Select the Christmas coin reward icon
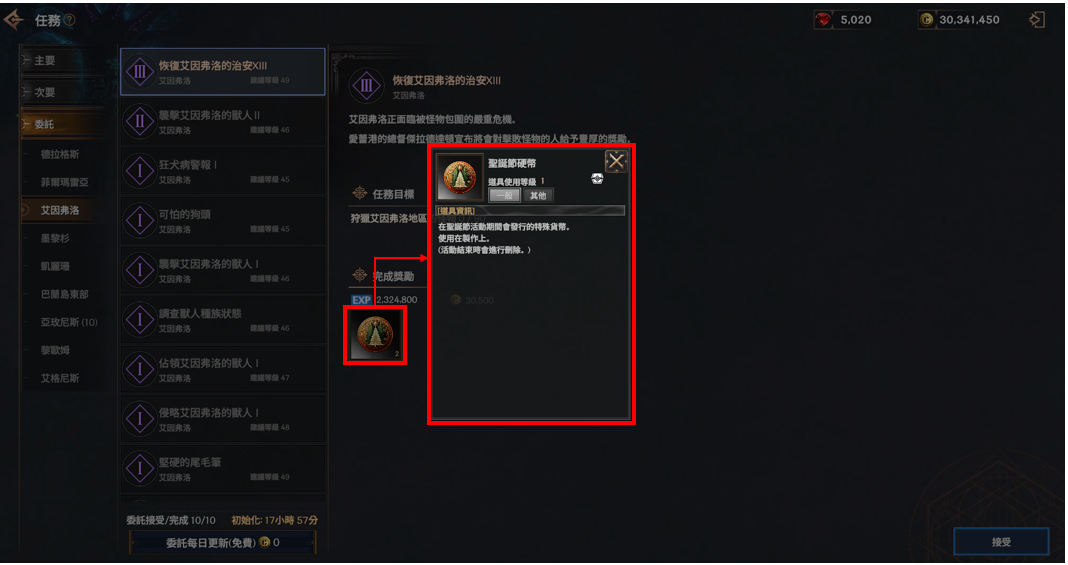This screenshot has height=565, width=1068. pyautogui.click(x=375, y=334)
